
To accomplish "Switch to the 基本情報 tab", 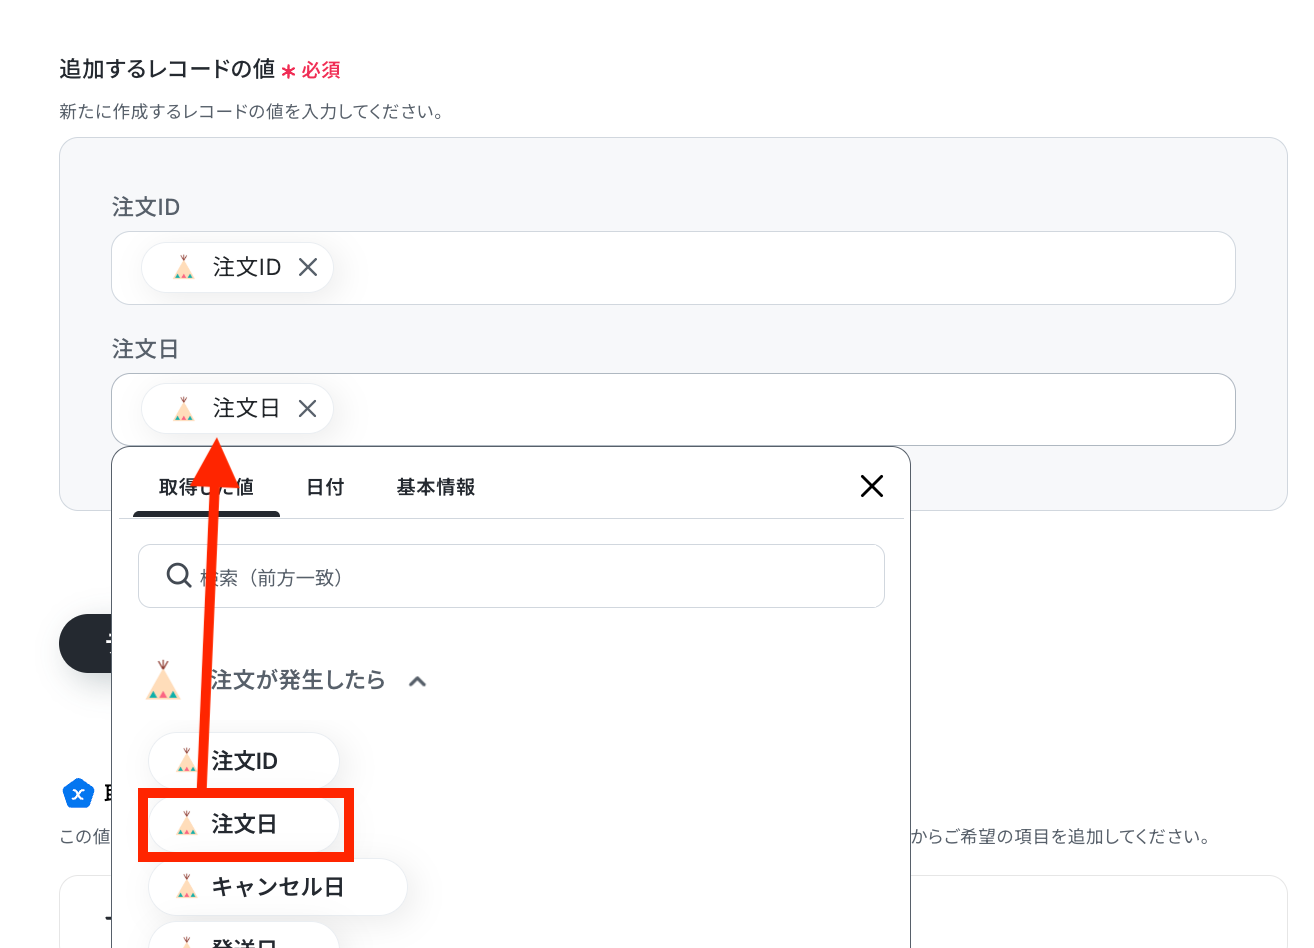I will click(x=435, y=487).
